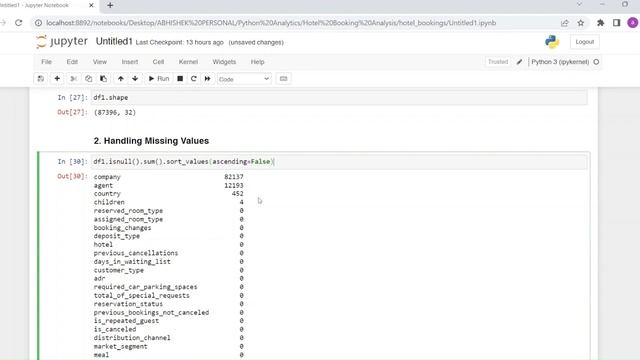The height and width of the screenshot is (360, 640).
Task: Click the site info icon before localhost
Action: click(x=38, y=23)
